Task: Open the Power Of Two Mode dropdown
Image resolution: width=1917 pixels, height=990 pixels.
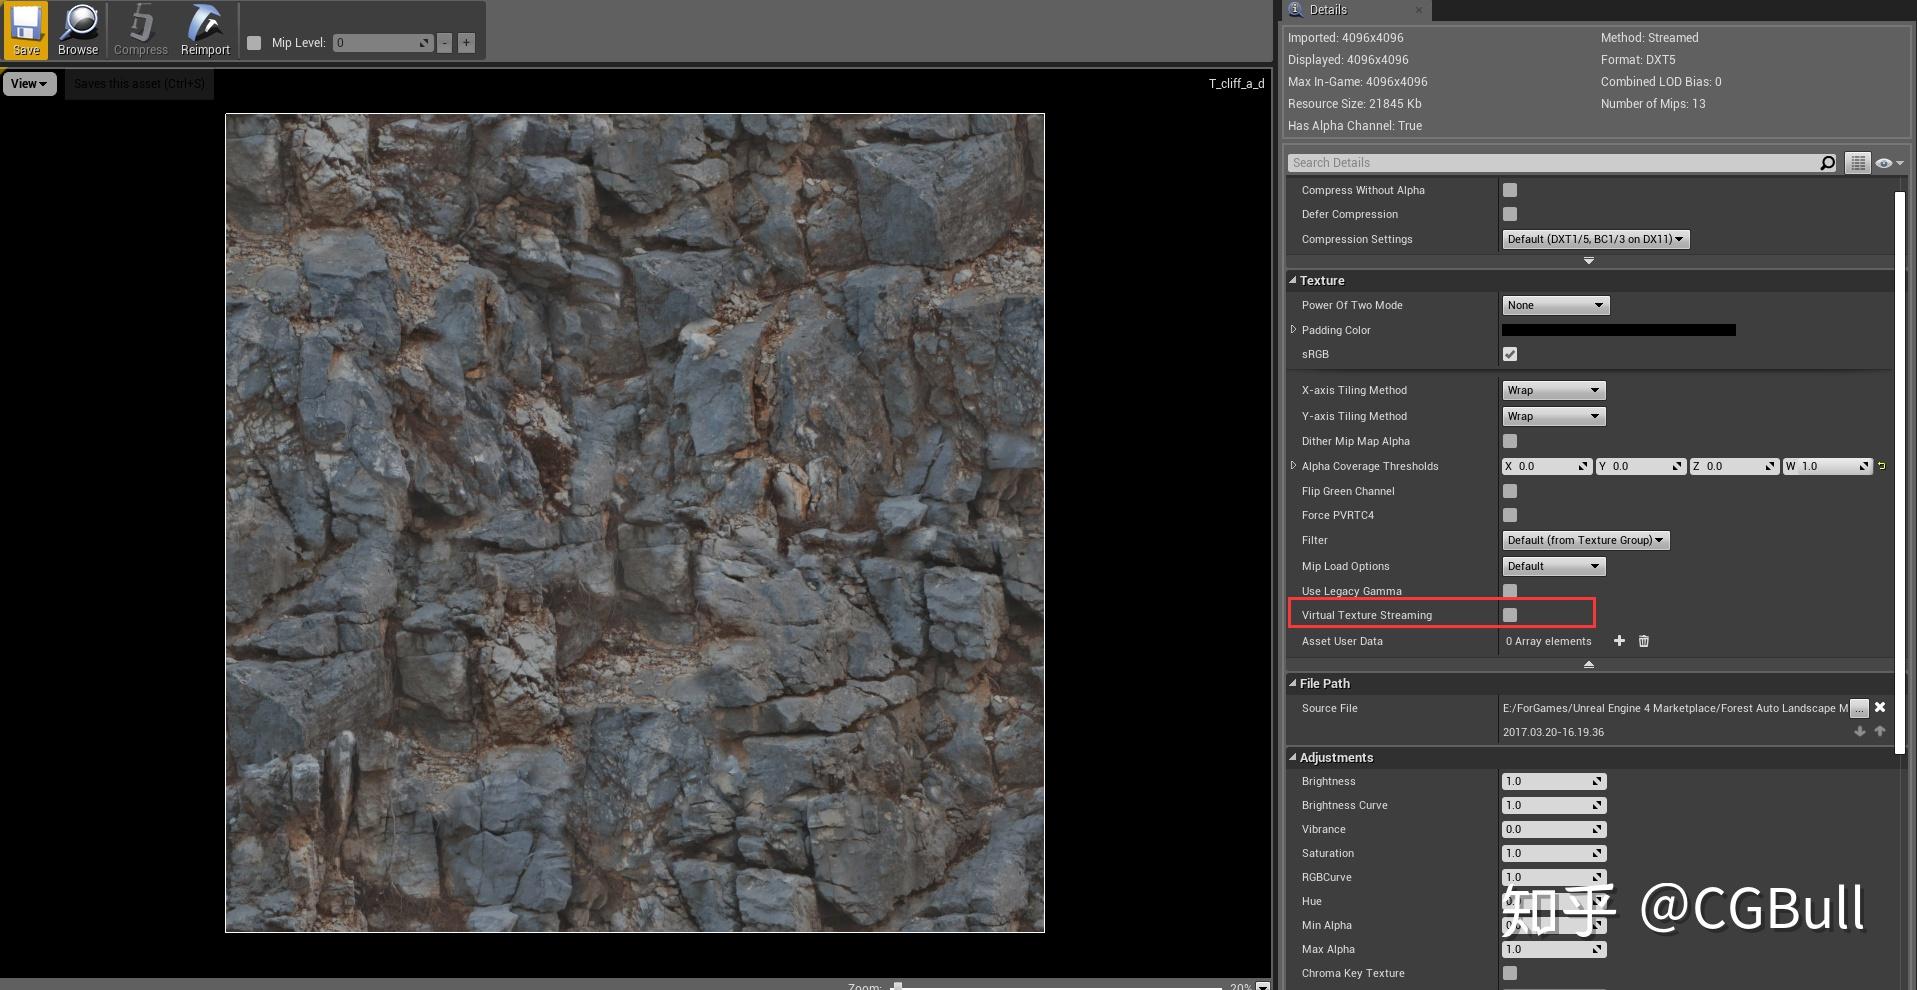Action: [x=1555, y=304]
